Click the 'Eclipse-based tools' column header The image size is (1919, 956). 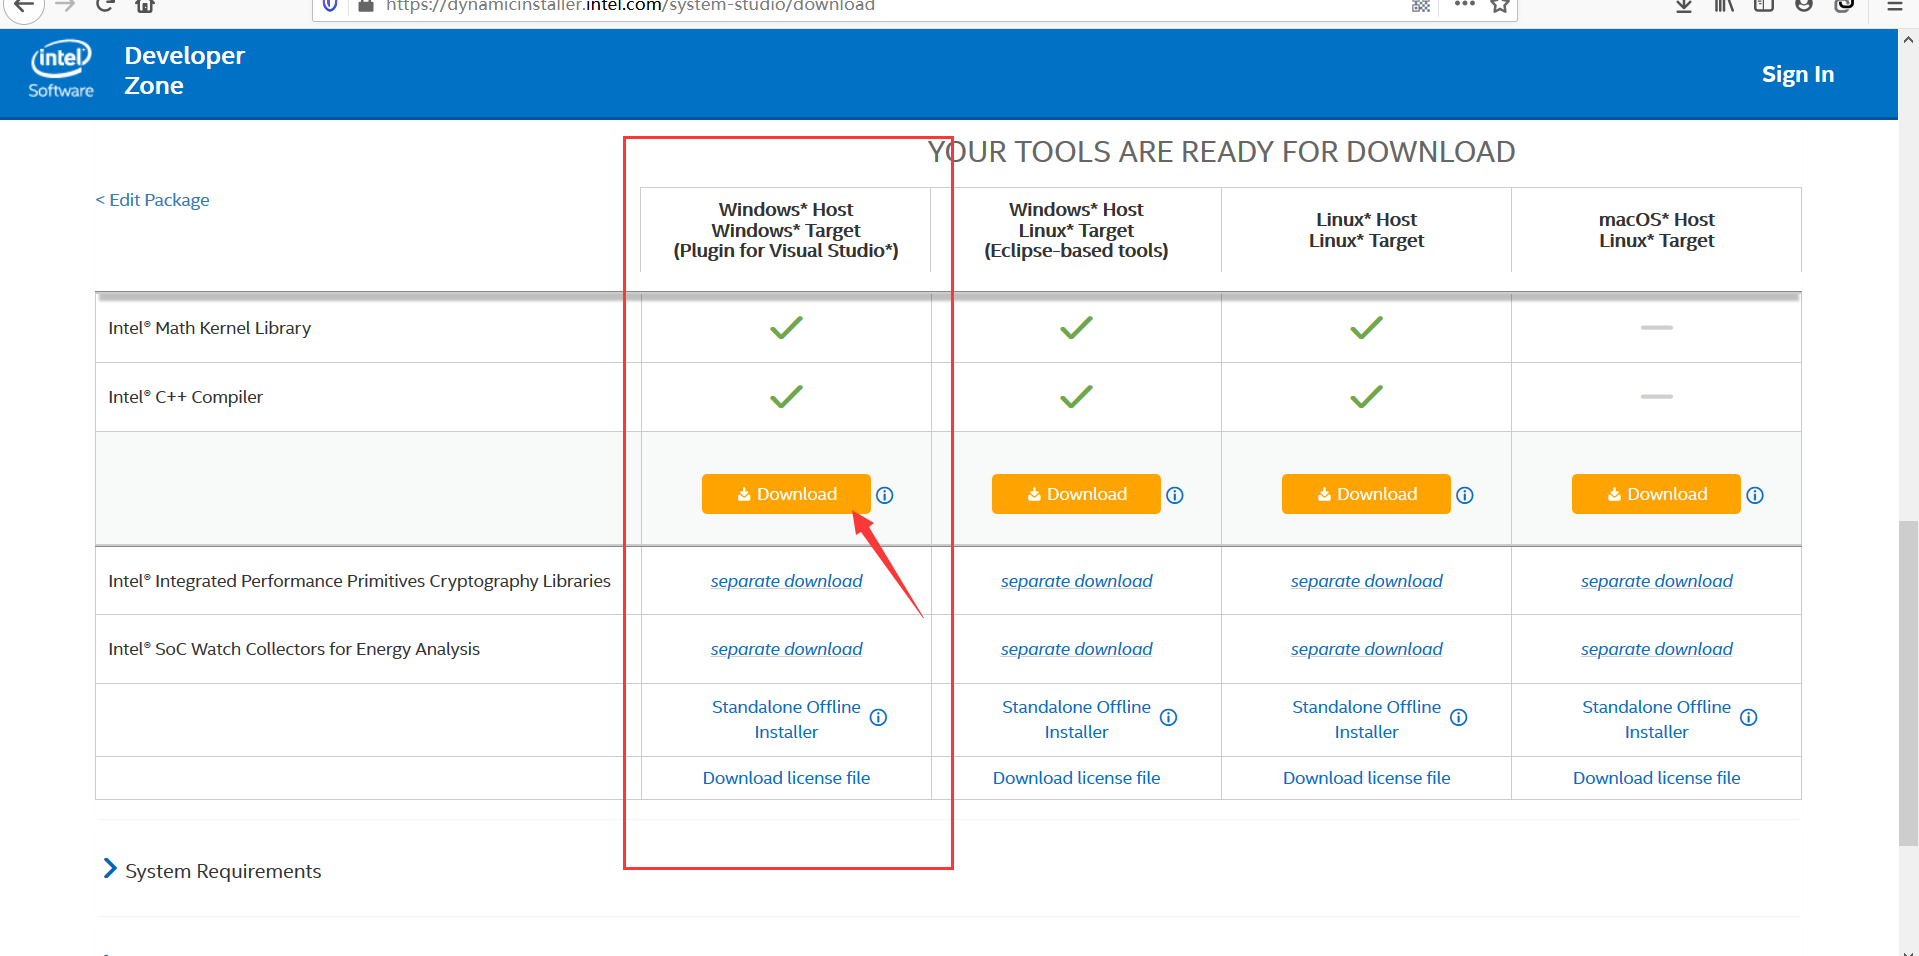(x=1076, y=230)
